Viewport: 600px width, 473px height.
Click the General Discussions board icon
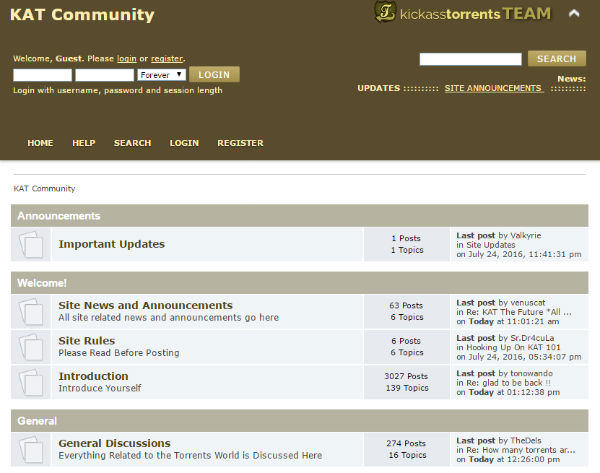coord(31,449)
